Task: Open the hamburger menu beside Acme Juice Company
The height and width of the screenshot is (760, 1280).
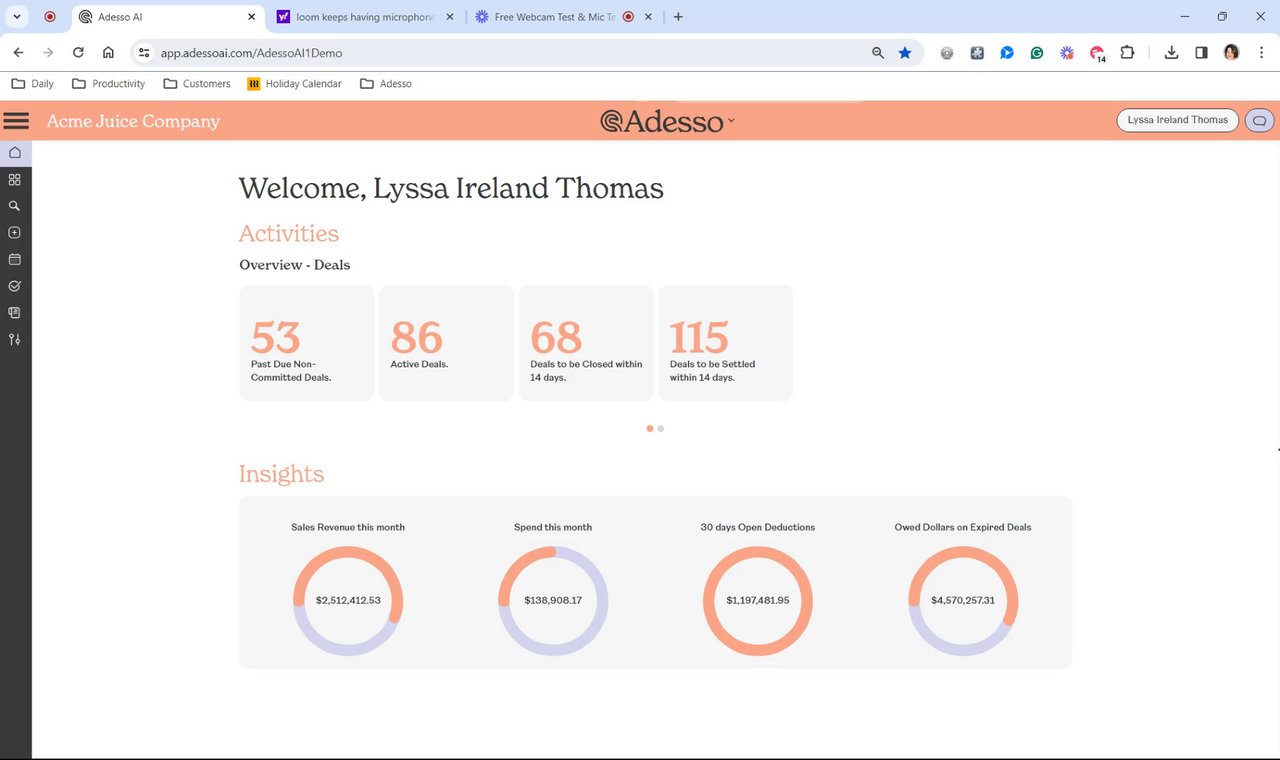Action: (x=16, y=121)
